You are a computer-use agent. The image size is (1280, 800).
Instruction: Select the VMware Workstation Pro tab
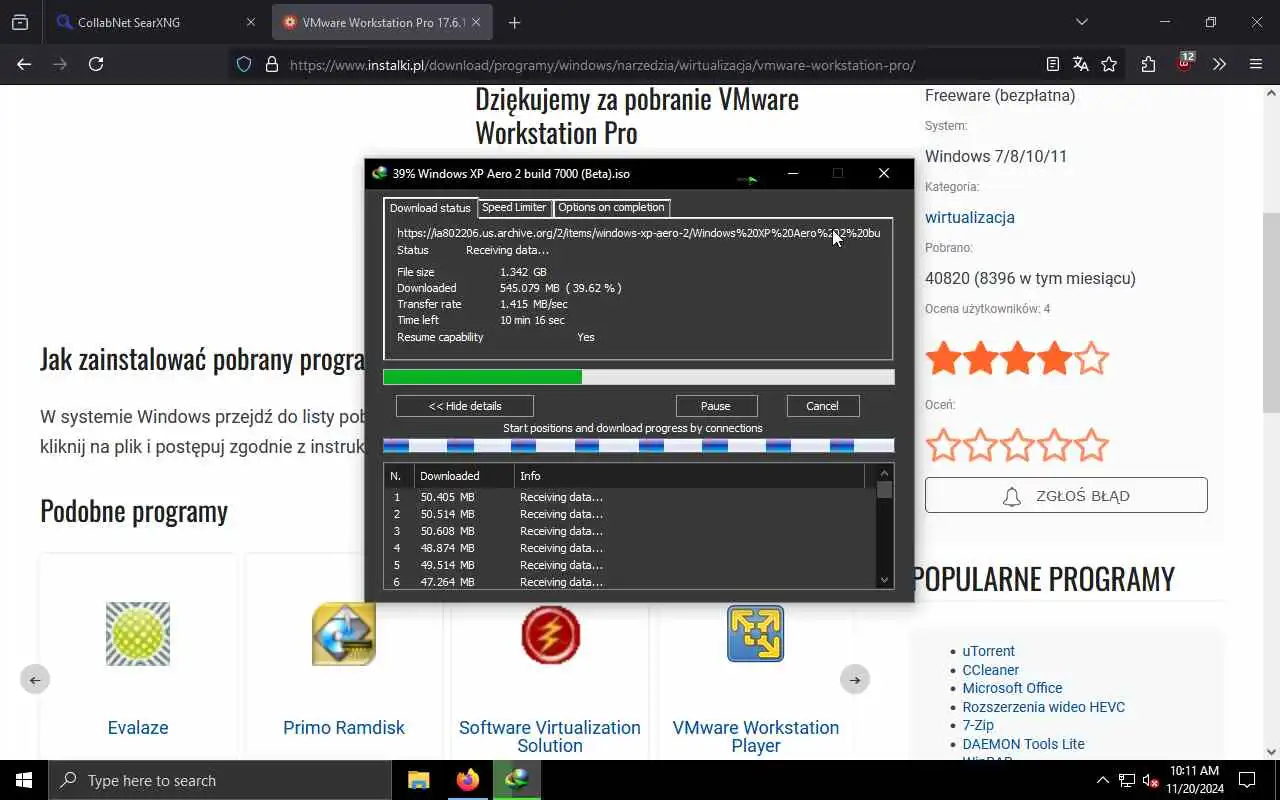tap(382, 22)
